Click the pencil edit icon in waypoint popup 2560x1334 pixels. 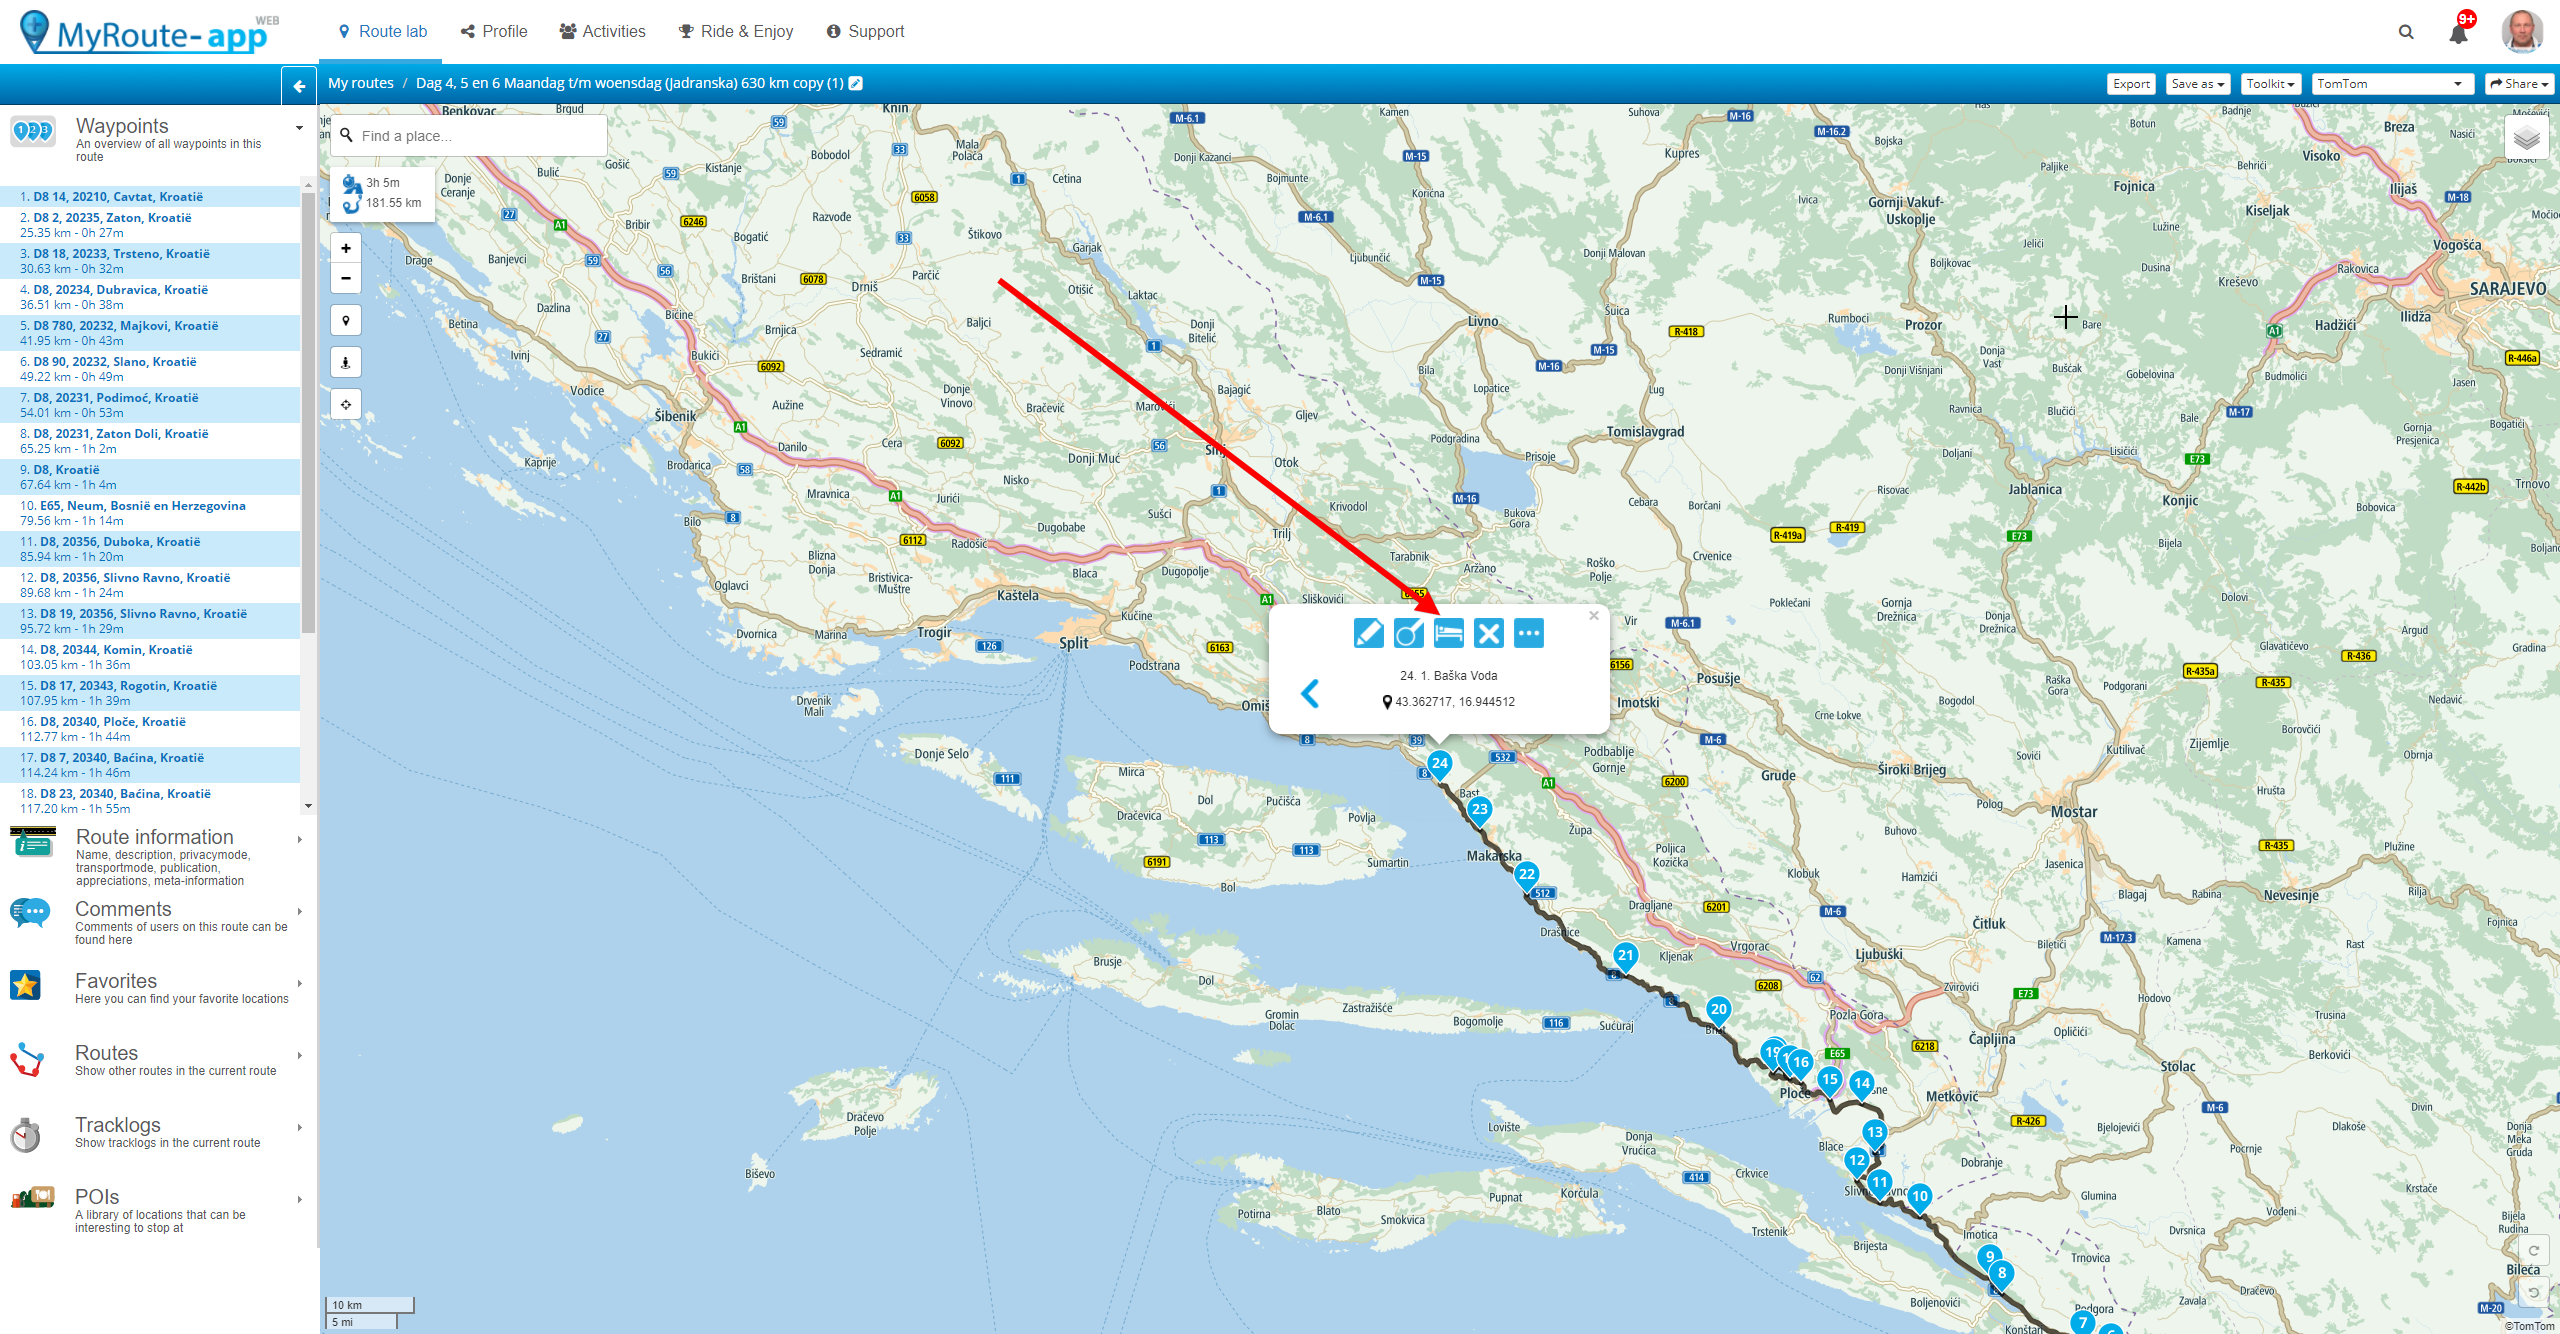pos(1368,633)
